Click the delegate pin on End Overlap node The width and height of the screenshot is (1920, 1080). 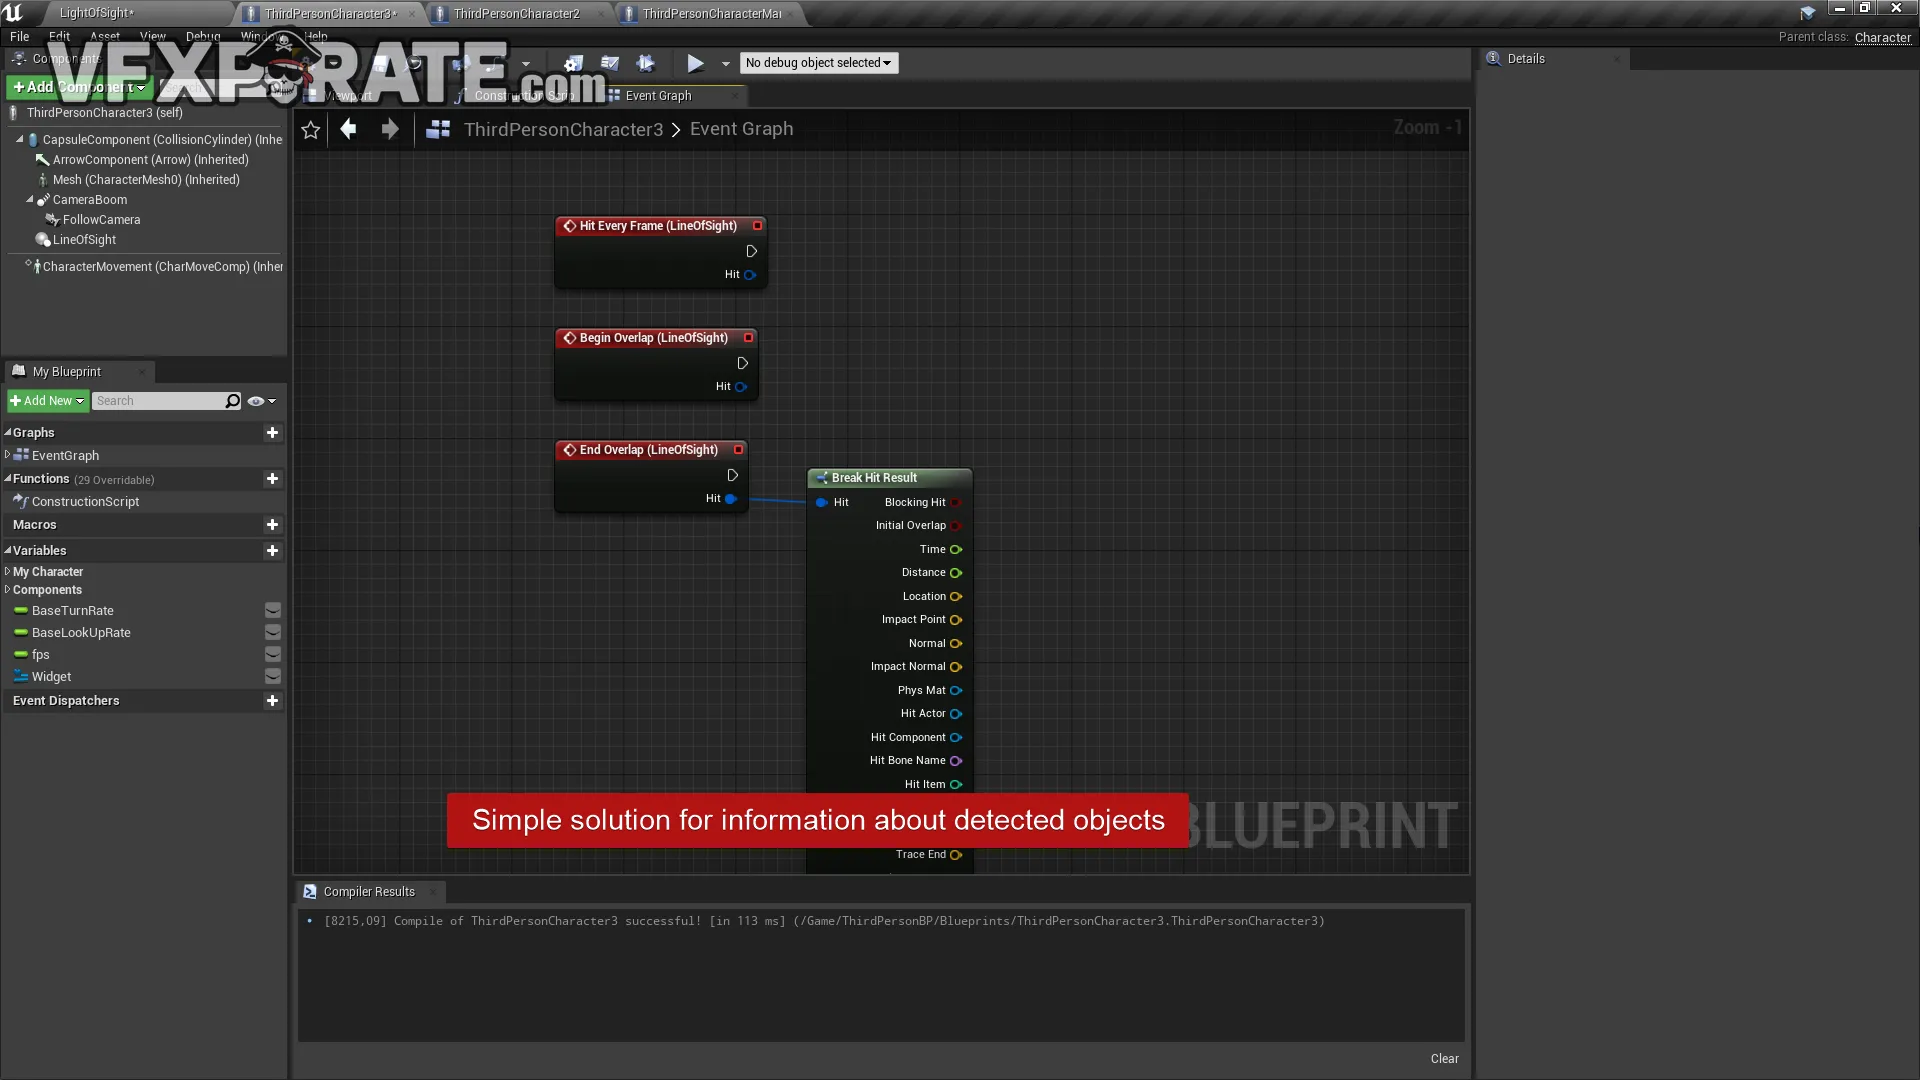click(x=739, y=450)
